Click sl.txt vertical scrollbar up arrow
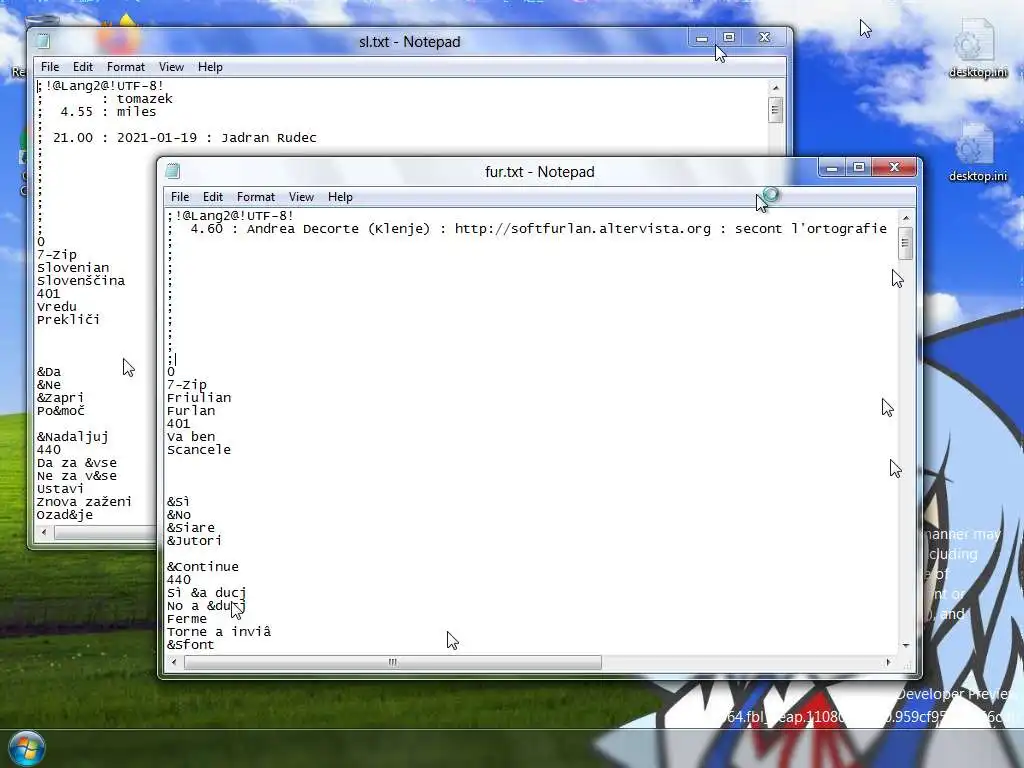Image resolution: width=1024 pixels, height=768 pixels. [x=776, y=88]
